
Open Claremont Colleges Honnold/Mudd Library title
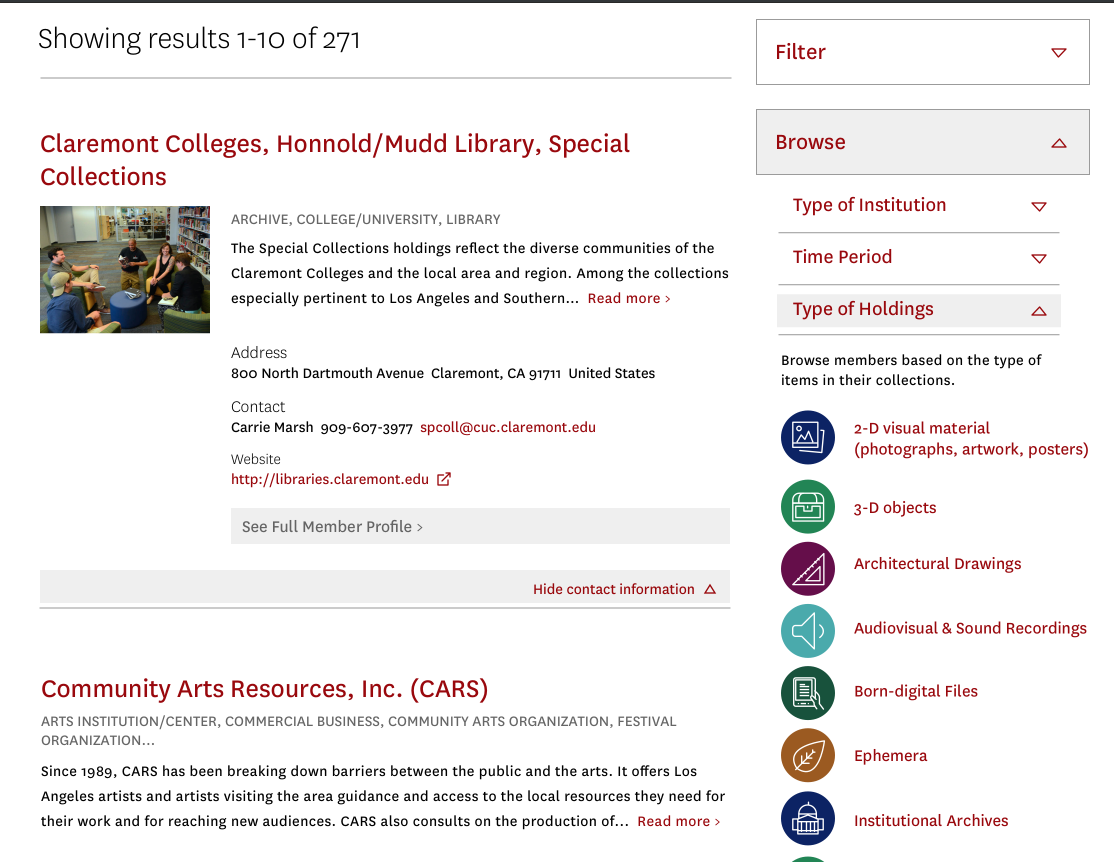[335, 160]
